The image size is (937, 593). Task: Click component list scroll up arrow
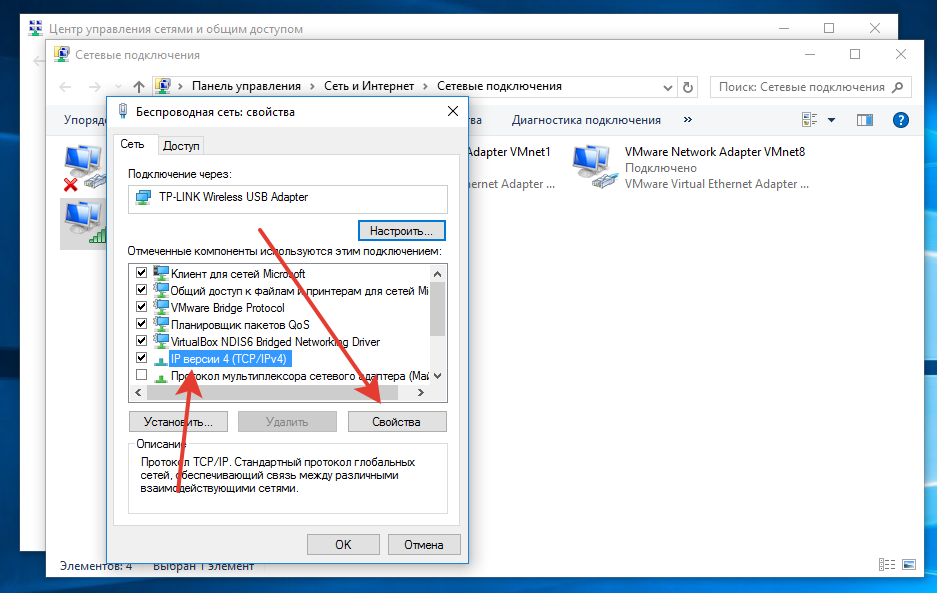[x=437, y=274]
